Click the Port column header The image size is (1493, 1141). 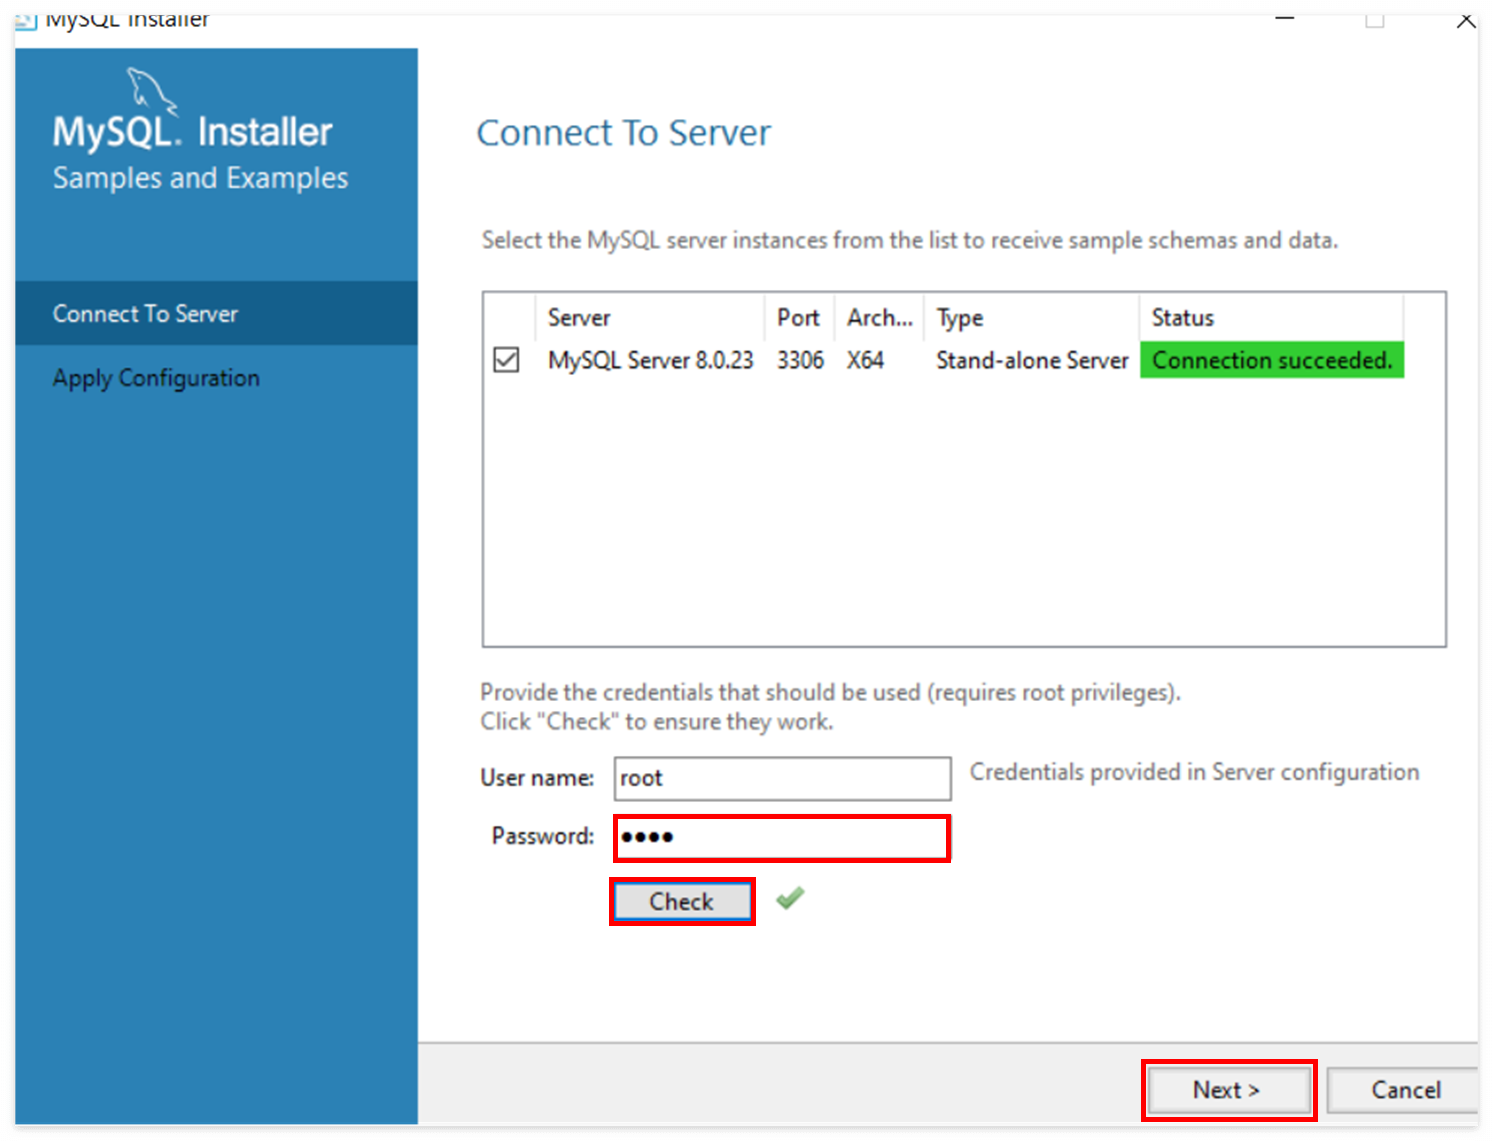click(x=799, y=317)
